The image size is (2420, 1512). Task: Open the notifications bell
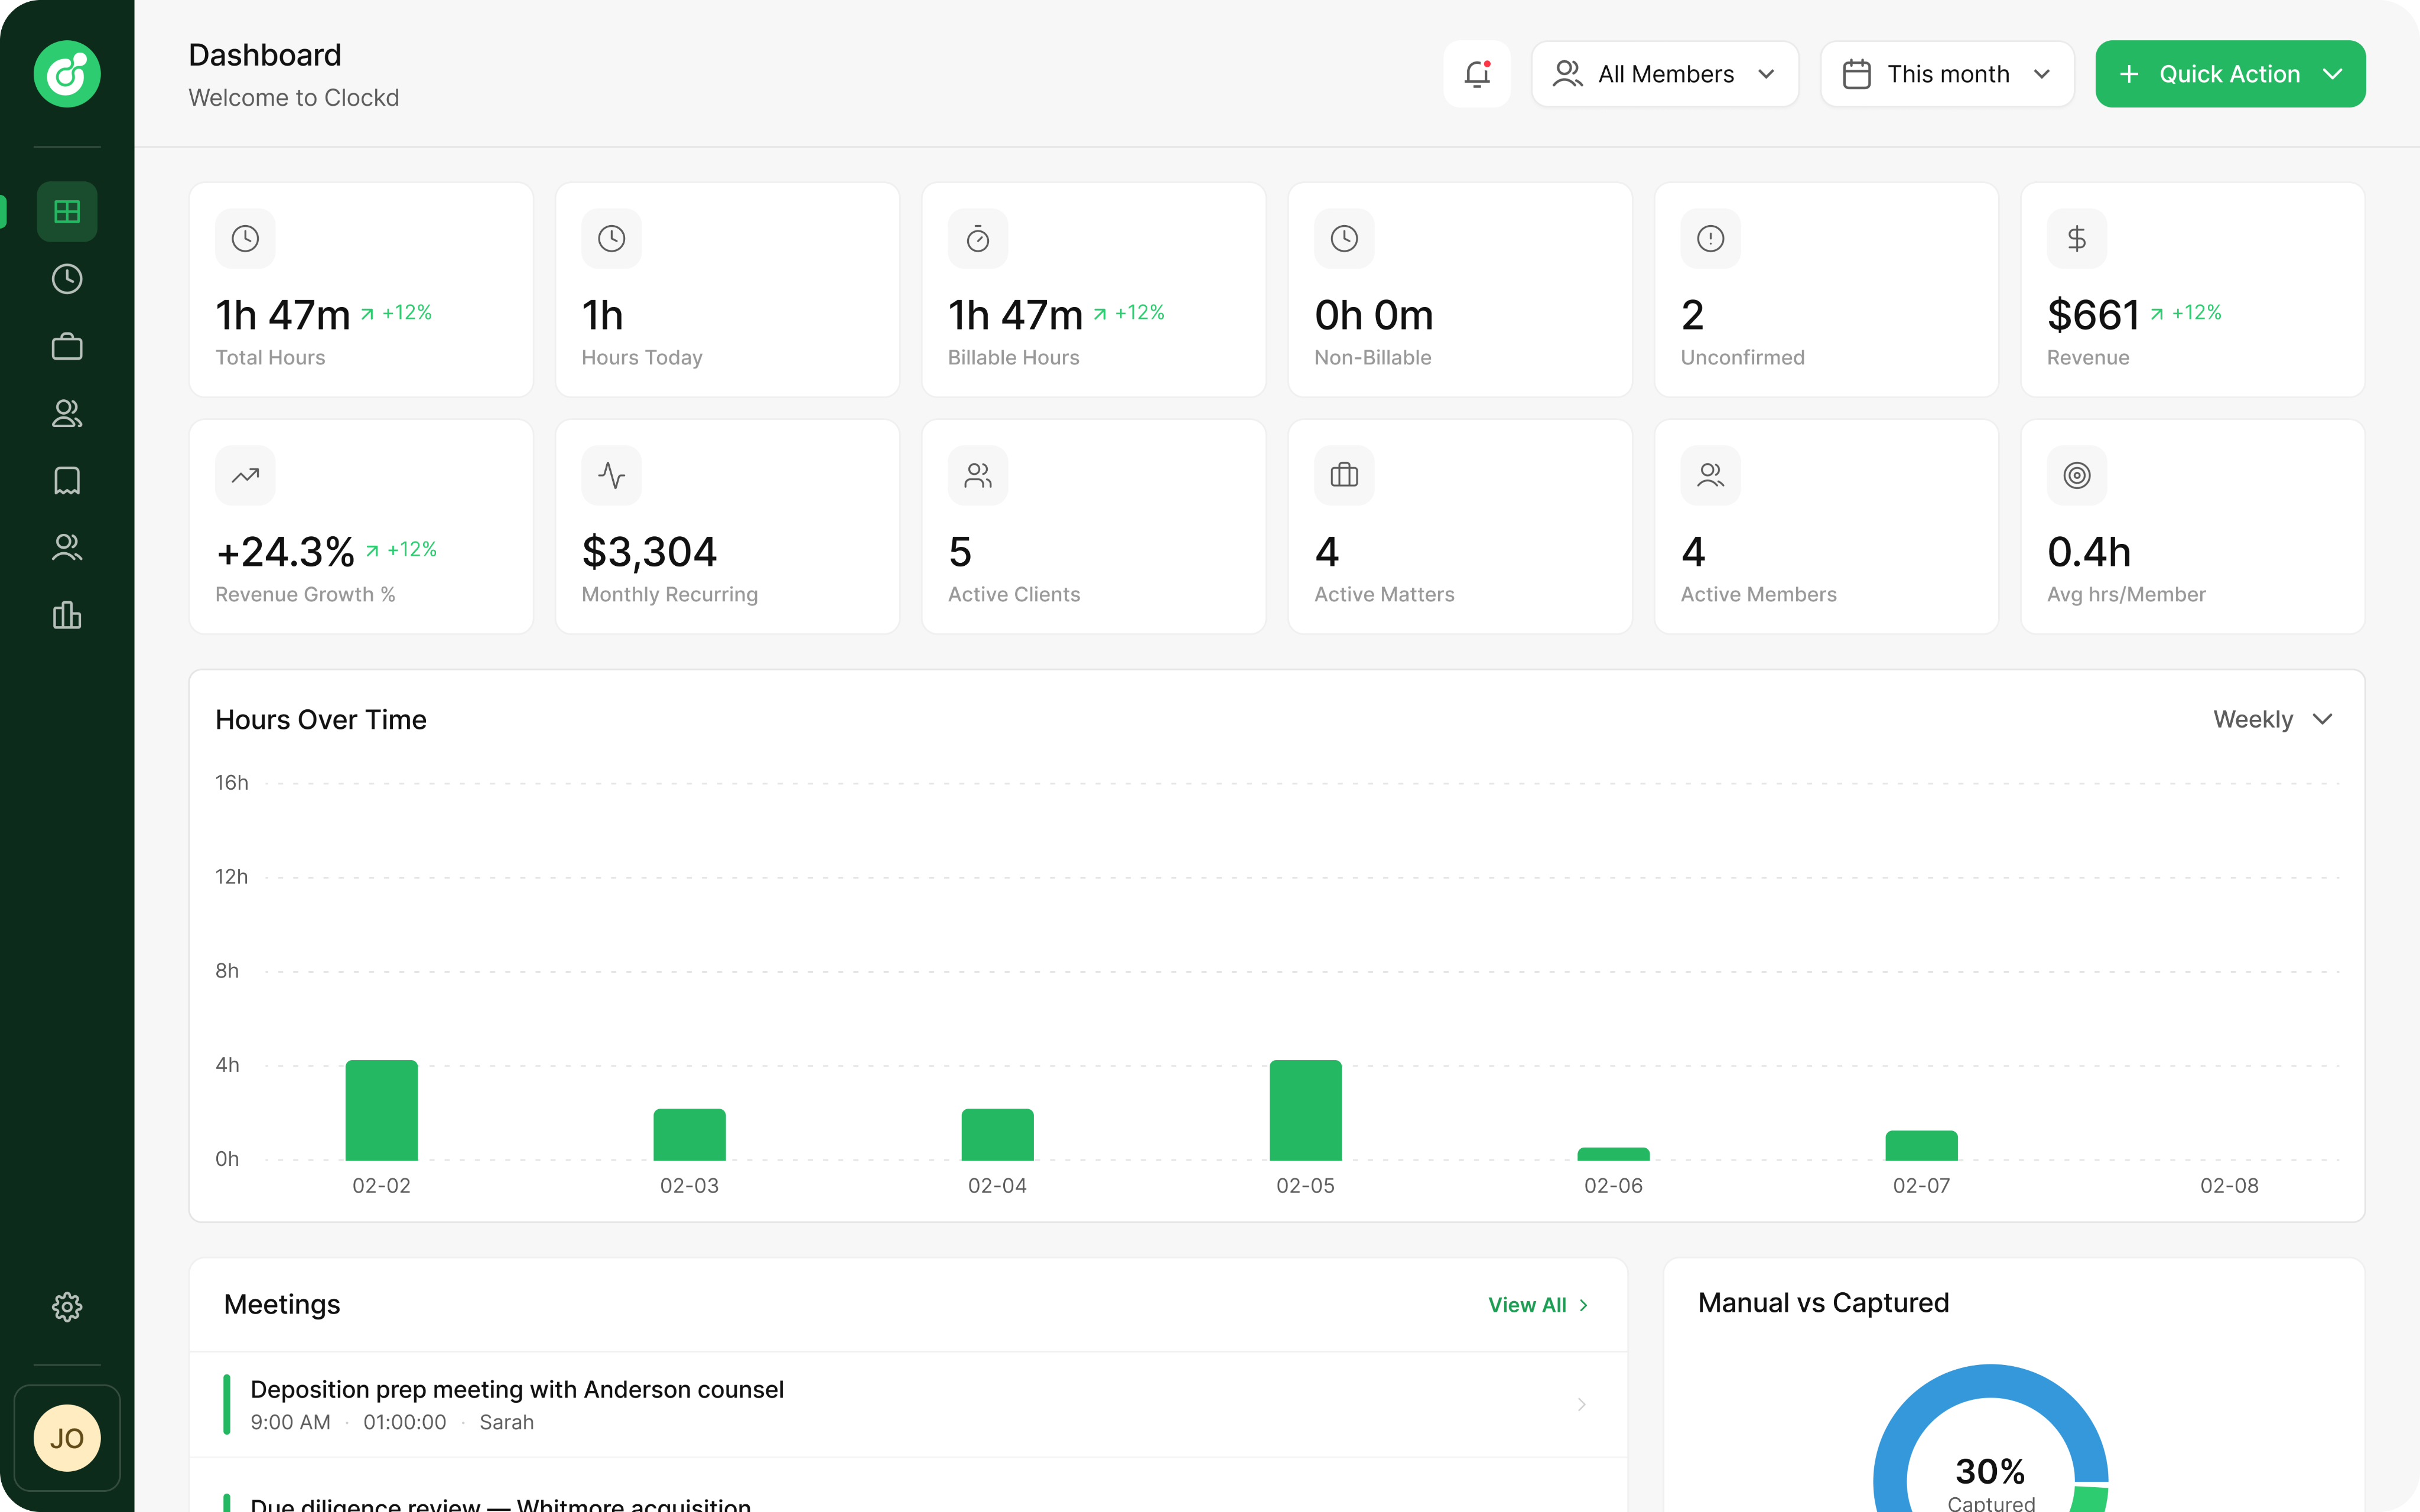[1476, 74]
